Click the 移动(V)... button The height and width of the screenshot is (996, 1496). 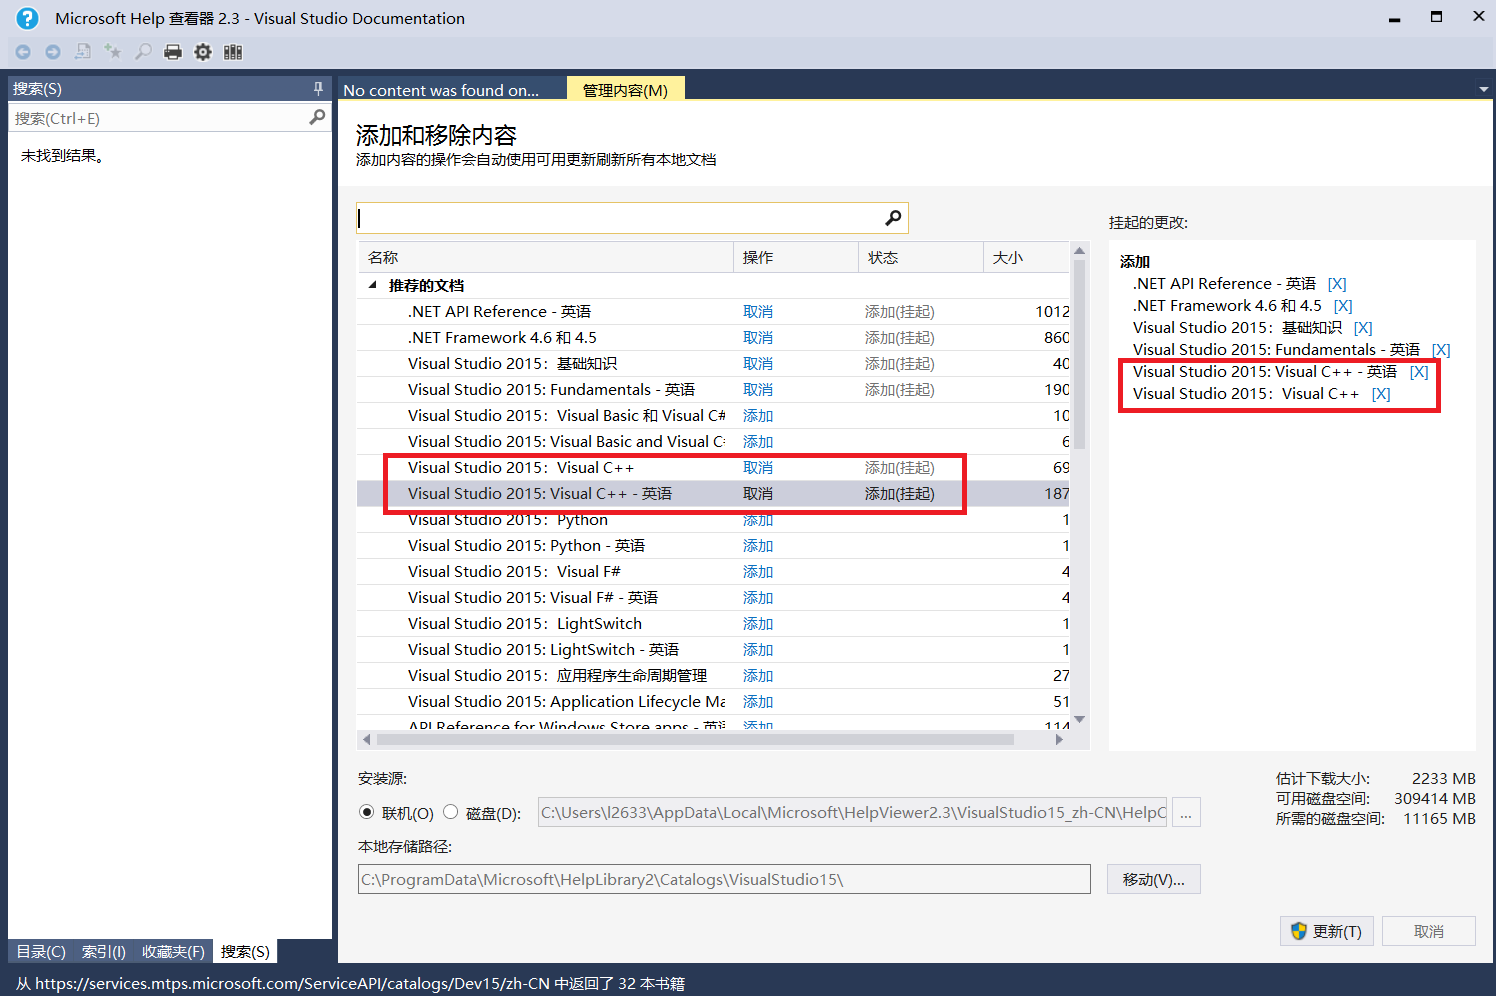1153,879
